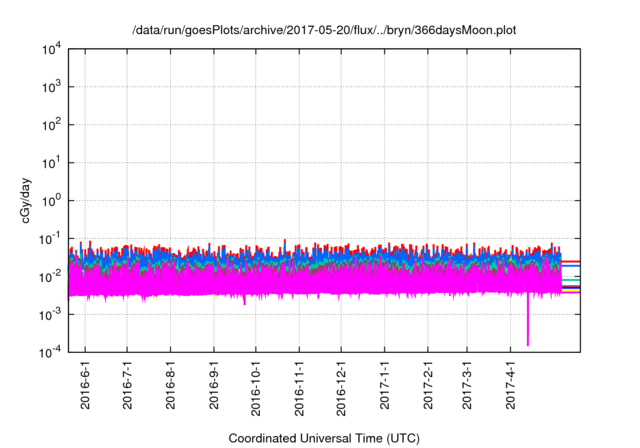Select the 2016-7-1 date tick label
The height and width of the screenshot is (448, 640).
[127, 385]
